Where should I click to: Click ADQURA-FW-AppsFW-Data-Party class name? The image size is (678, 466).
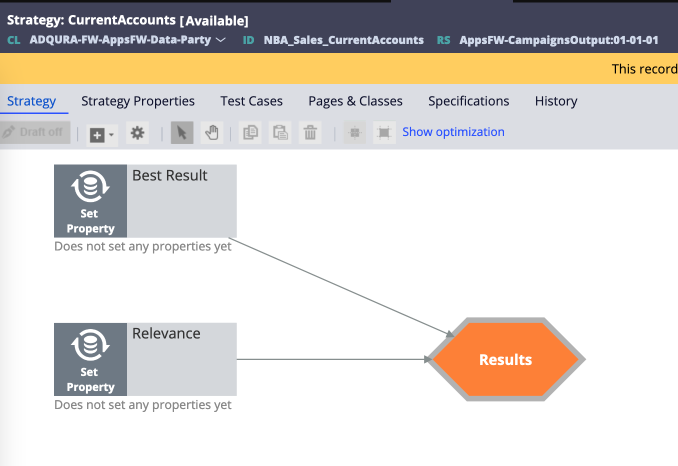click(120, 40)
